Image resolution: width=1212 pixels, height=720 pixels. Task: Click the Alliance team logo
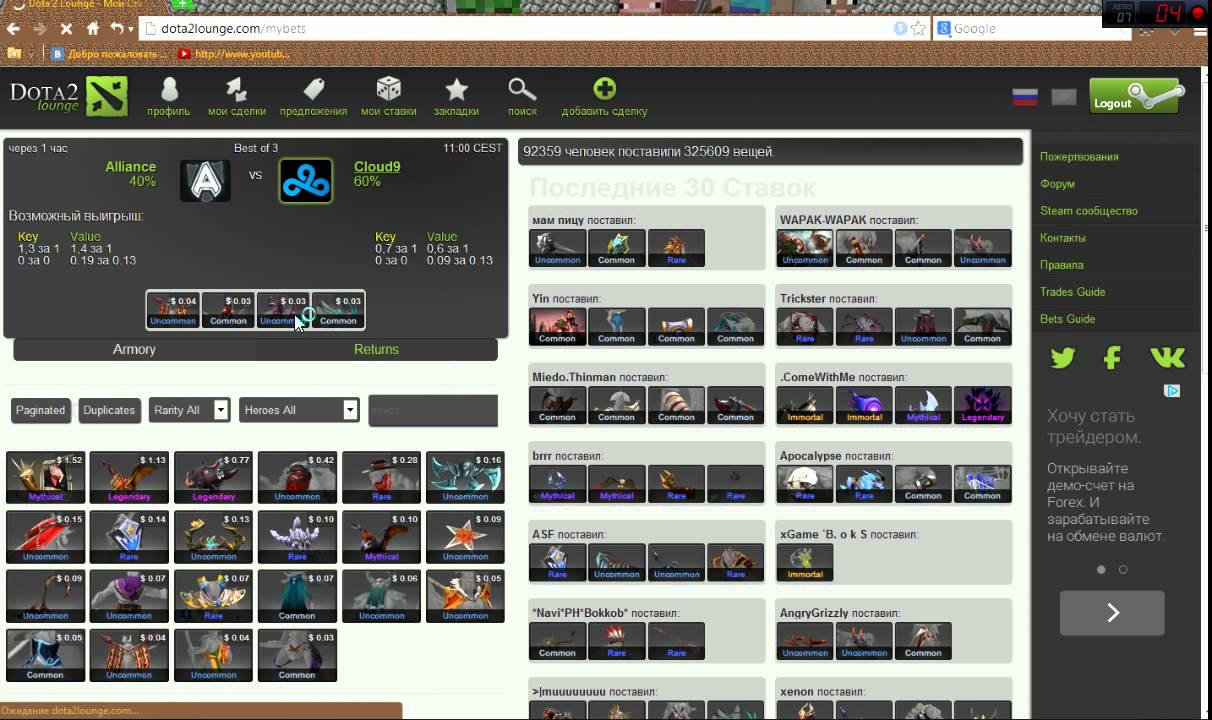point(205,181)
